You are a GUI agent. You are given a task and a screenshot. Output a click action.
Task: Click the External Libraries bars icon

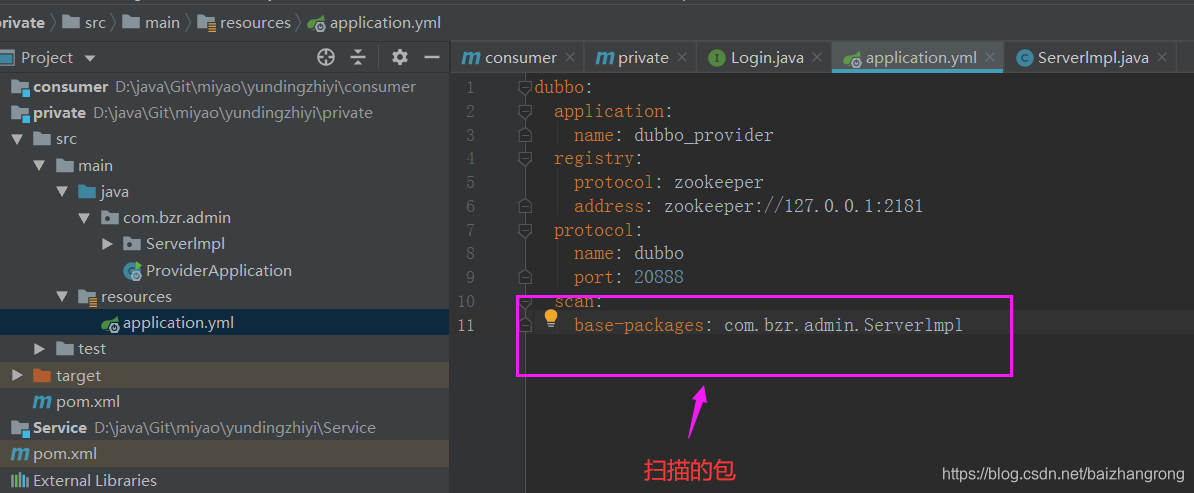19,480
